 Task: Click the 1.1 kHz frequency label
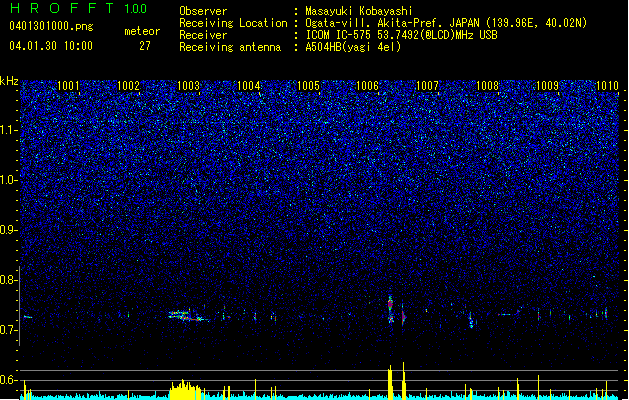click(9, 130)
